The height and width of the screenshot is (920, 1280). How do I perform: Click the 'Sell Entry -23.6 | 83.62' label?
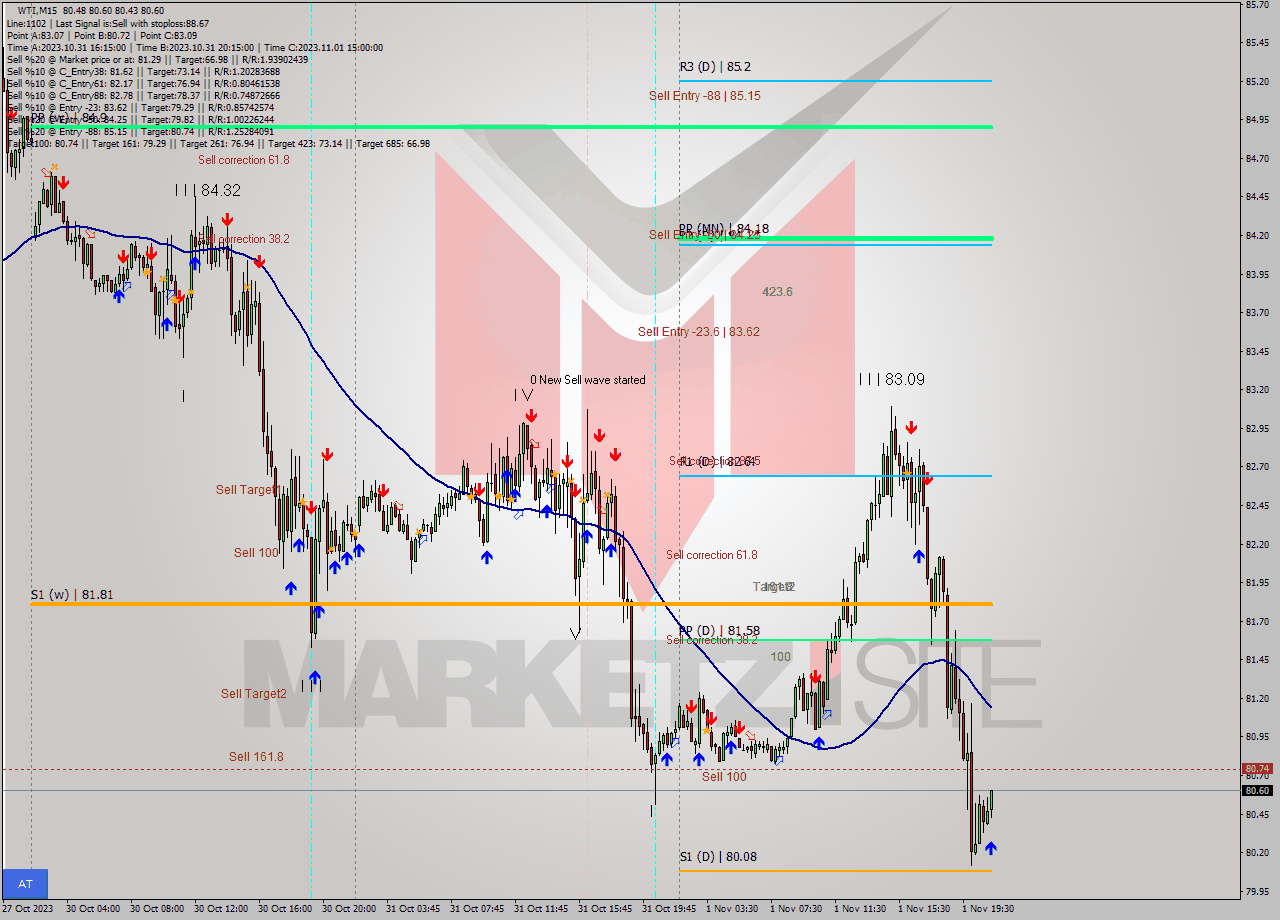(698, 332)
